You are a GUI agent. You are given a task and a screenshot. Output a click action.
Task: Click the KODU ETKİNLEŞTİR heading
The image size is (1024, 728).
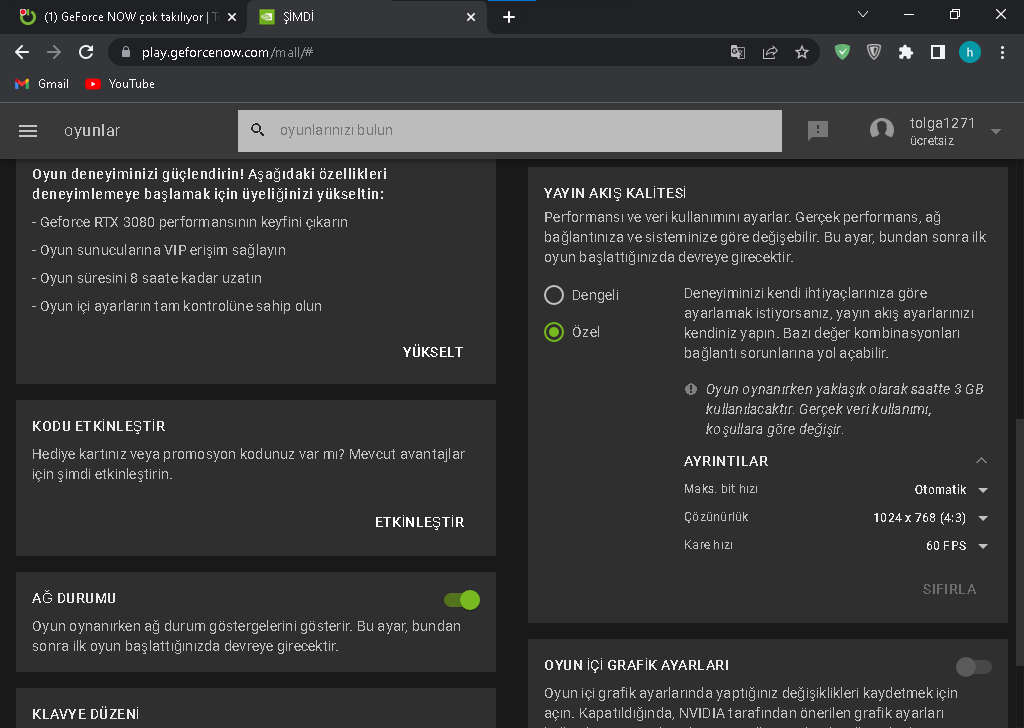click(x=99, y=426)
